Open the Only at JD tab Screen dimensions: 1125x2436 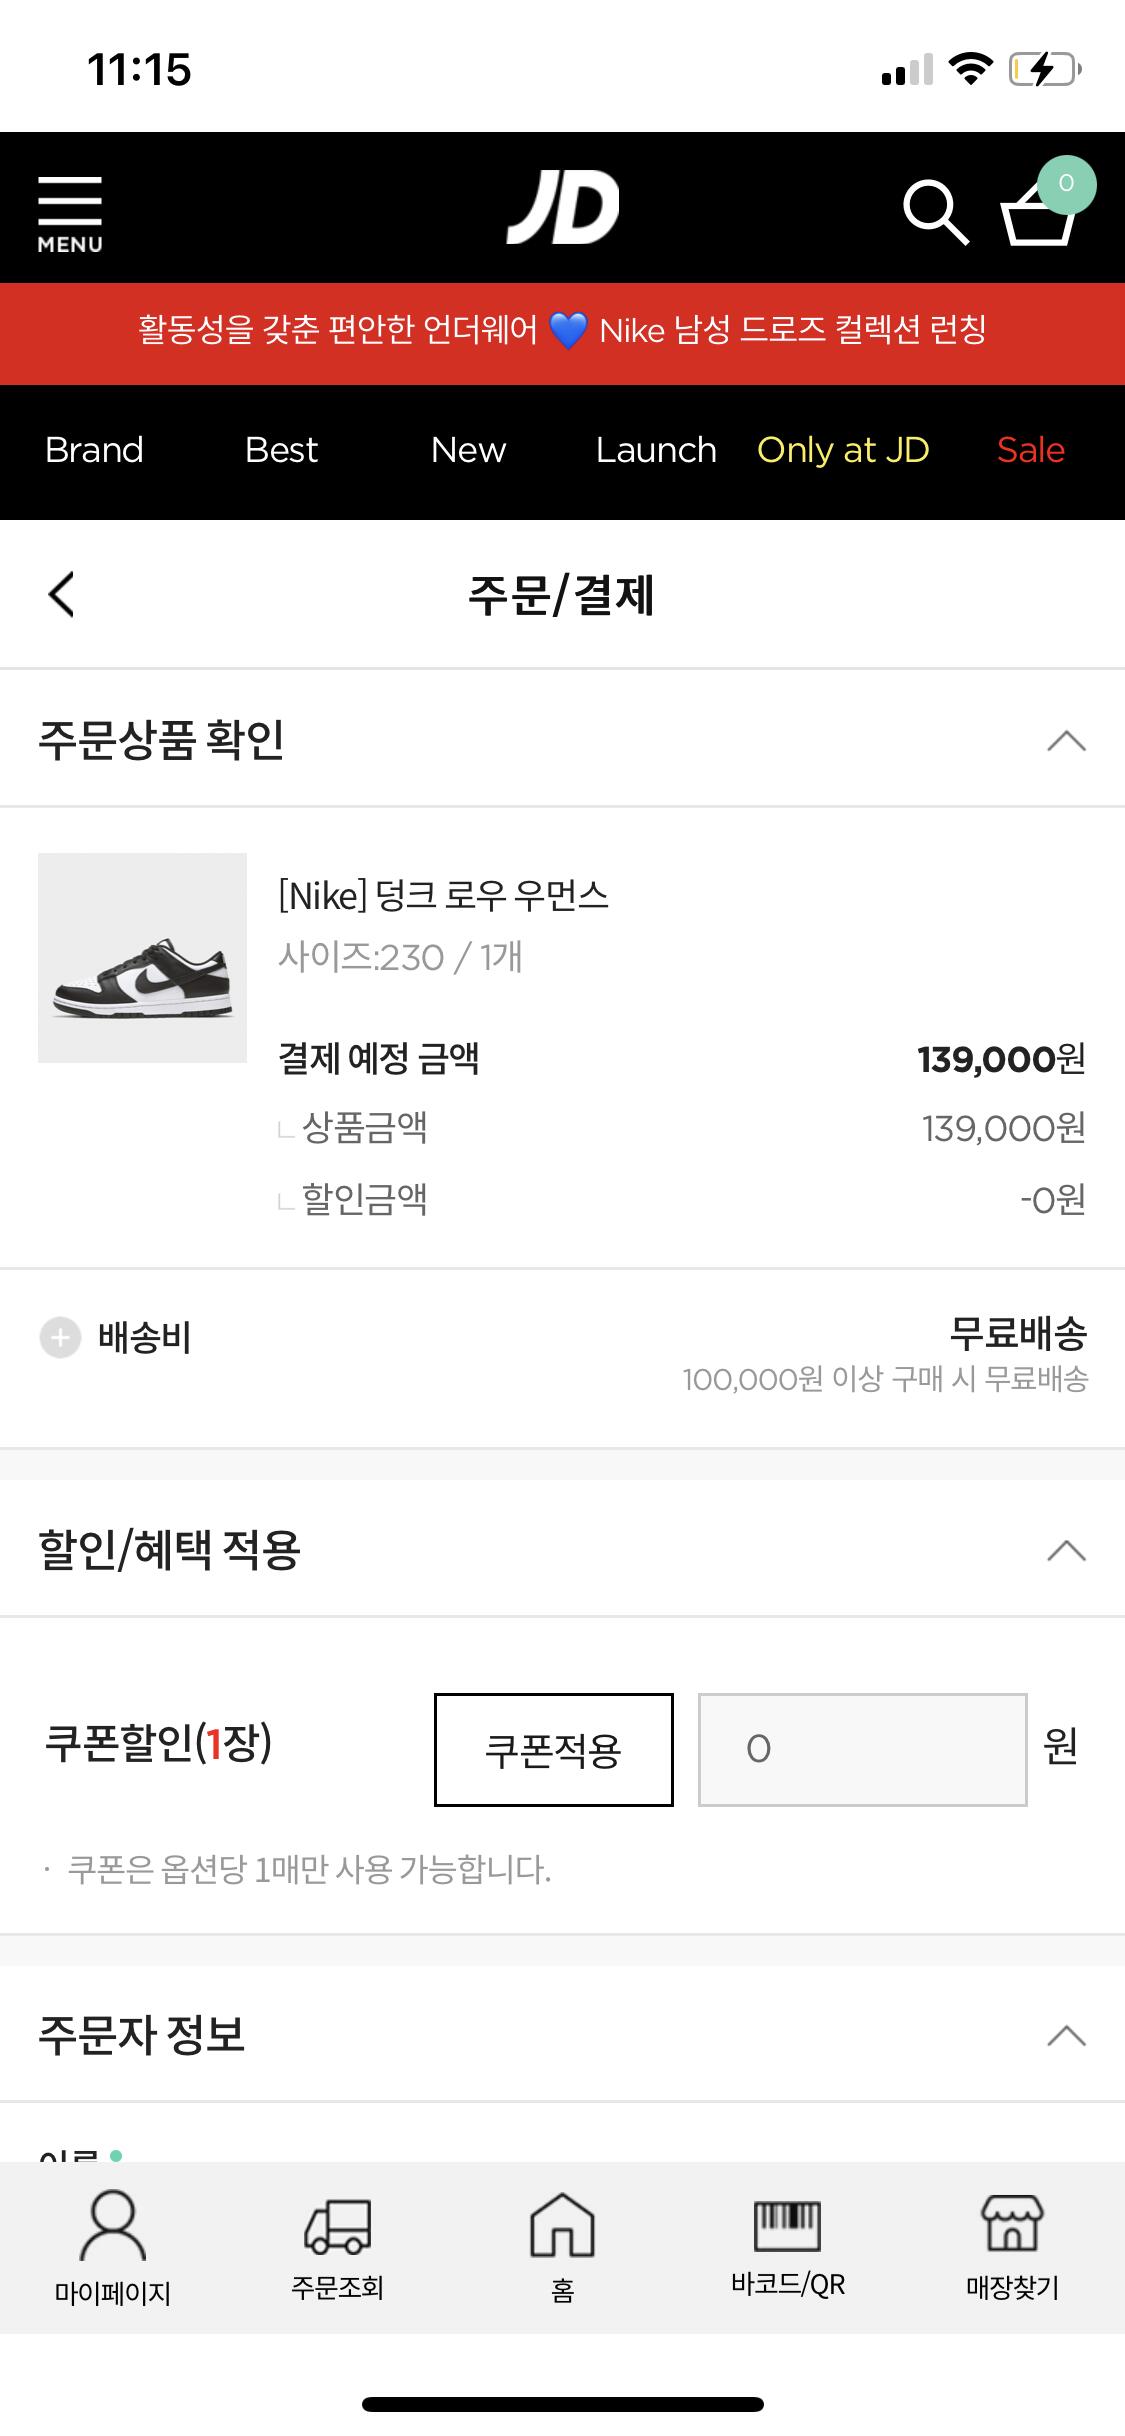pyautogui.click(x=843, y=451)
